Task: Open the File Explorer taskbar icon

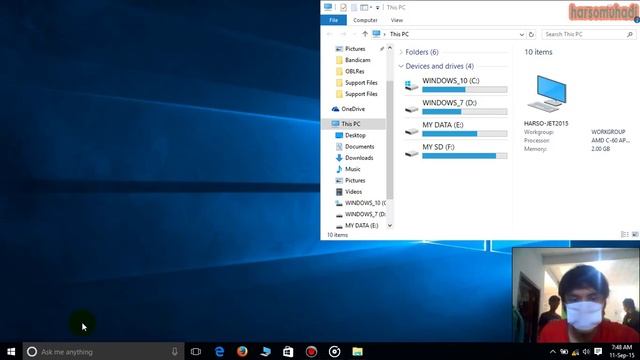Action: point(358,351)
